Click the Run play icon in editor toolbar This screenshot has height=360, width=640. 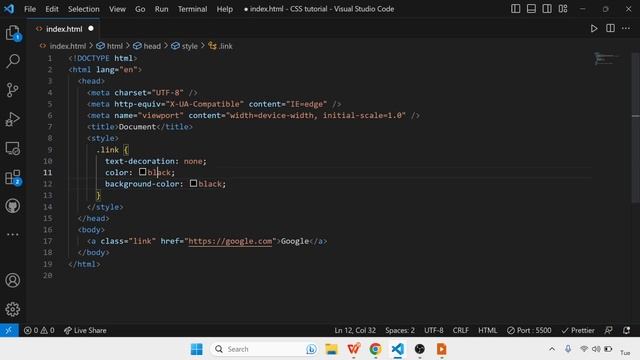[594, 29]
